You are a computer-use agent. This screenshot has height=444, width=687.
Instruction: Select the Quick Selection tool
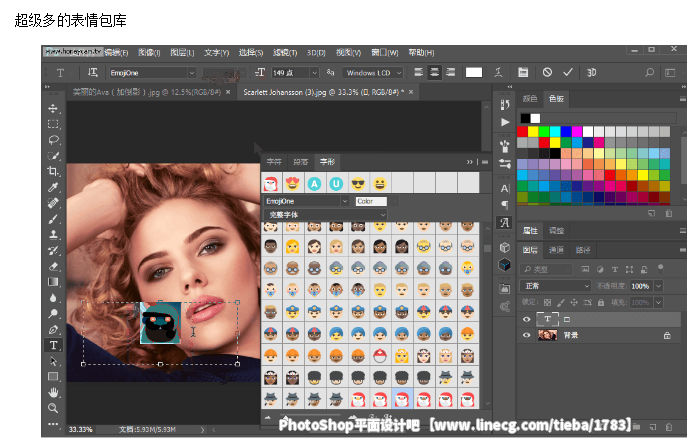point(53,156)
